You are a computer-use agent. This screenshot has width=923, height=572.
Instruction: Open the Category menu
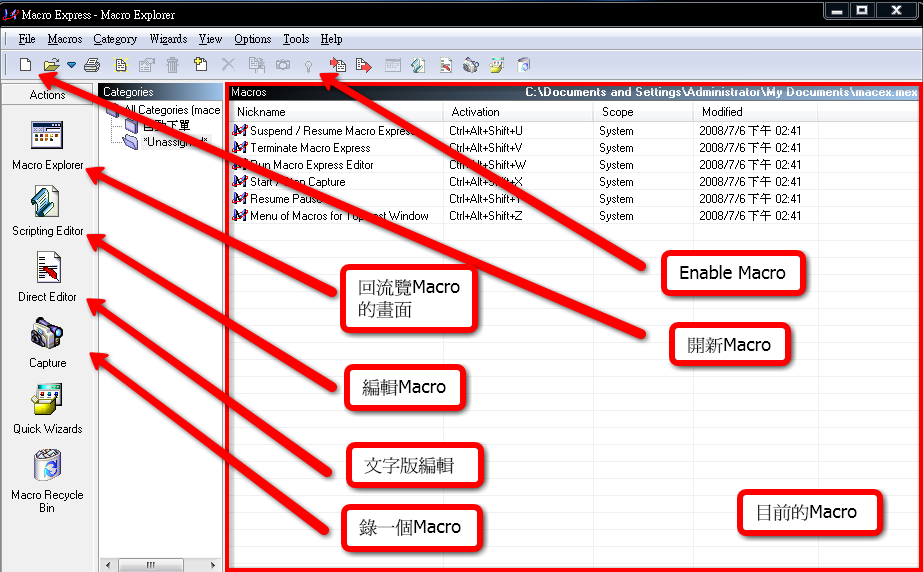(x=115, y=39)
